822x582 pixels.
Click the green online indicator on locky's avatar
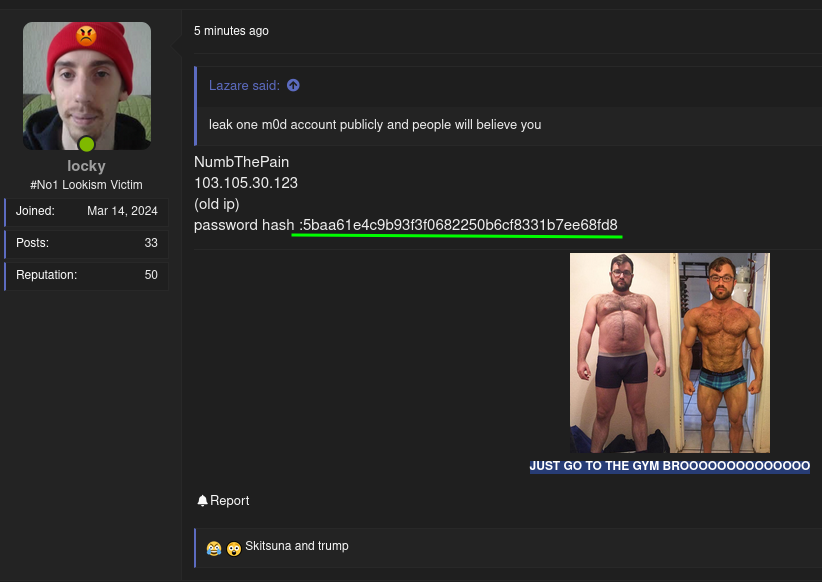(x=86, y=144)
